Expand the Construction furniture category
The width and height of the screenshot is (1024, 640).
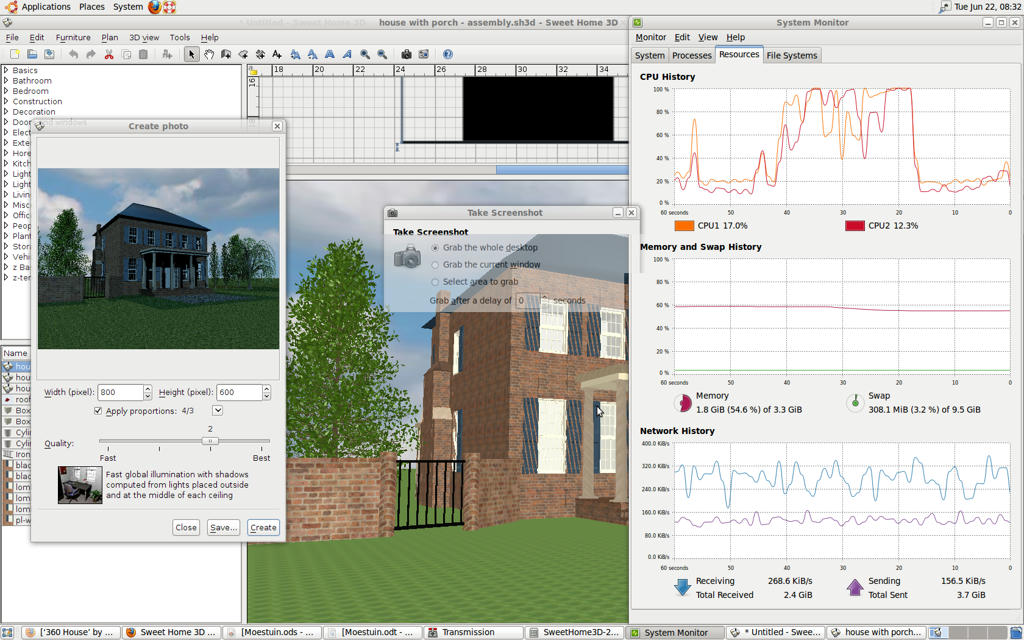pyautogui.click(x=6, y=101)
